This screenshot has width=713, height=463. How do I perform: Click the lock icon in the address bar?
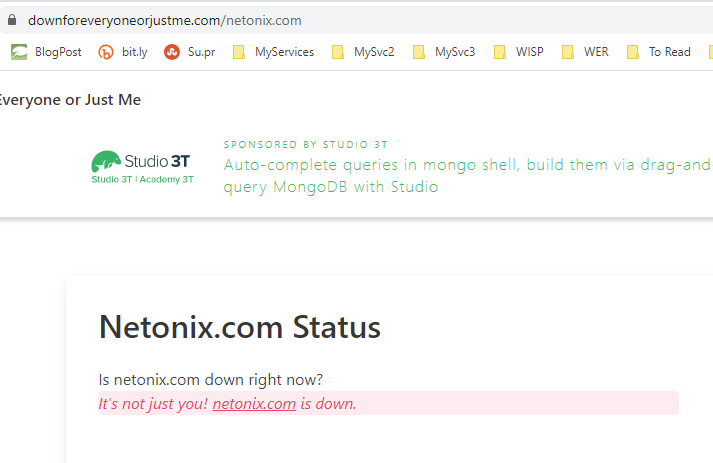(x=12, y=20)
